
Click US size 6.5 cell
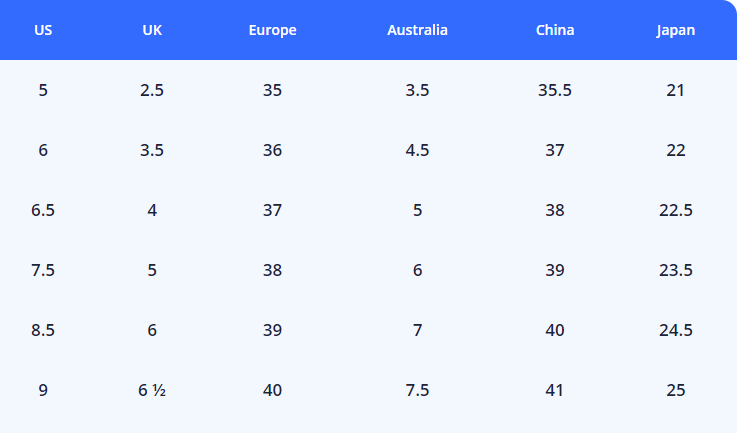(43, 210)
